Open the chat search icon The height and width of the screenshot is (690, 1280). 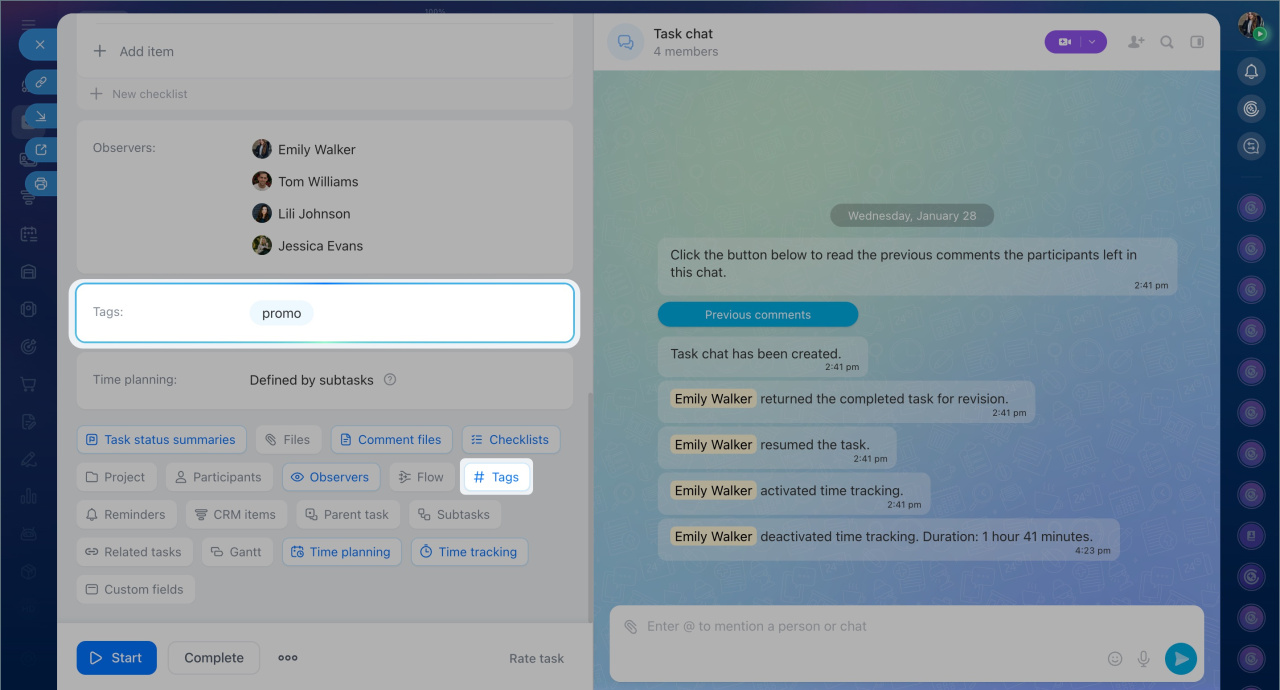click(1167, 42)
